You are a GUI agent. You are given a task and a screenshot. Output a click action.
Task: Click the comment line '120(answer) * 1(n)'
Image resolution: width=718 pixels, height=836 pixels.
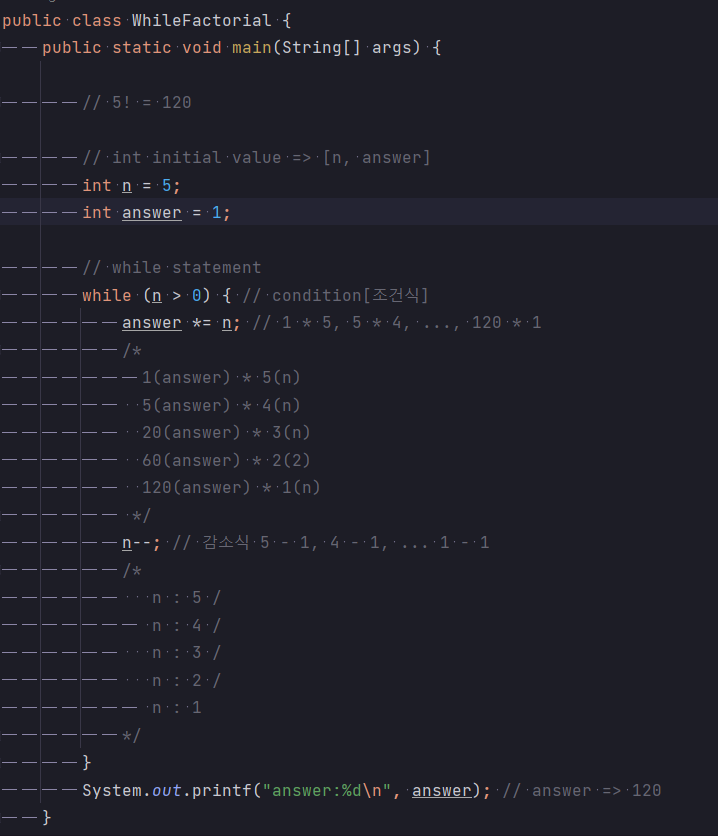point(231,488)
